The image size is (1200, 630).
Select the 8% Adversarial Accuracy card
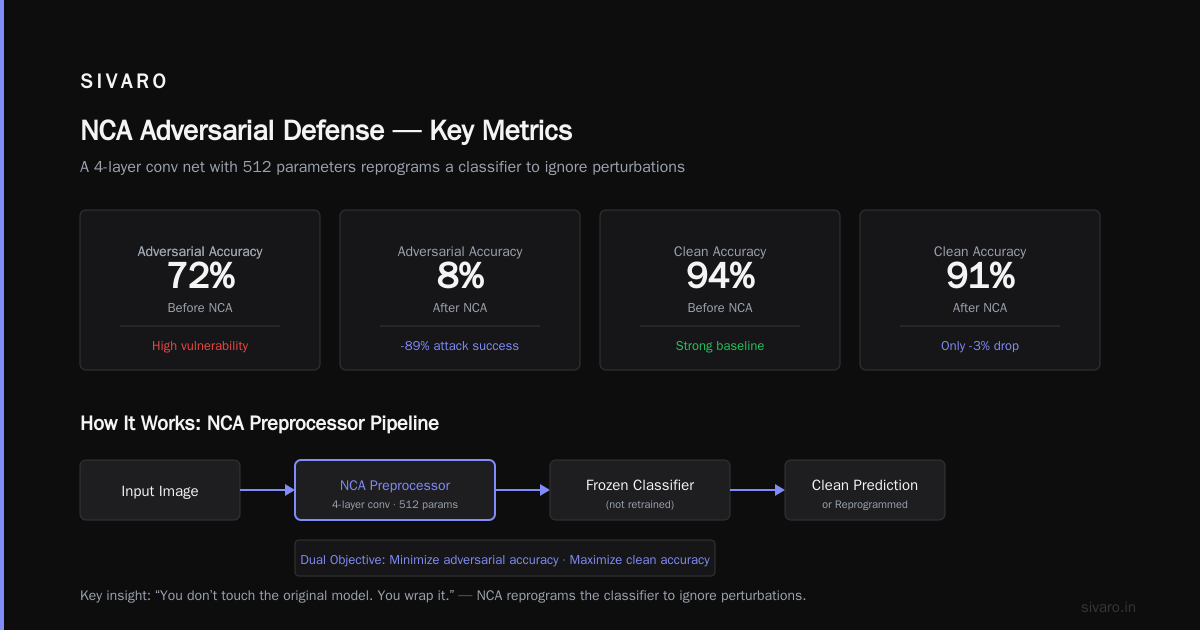click(460, 290)
